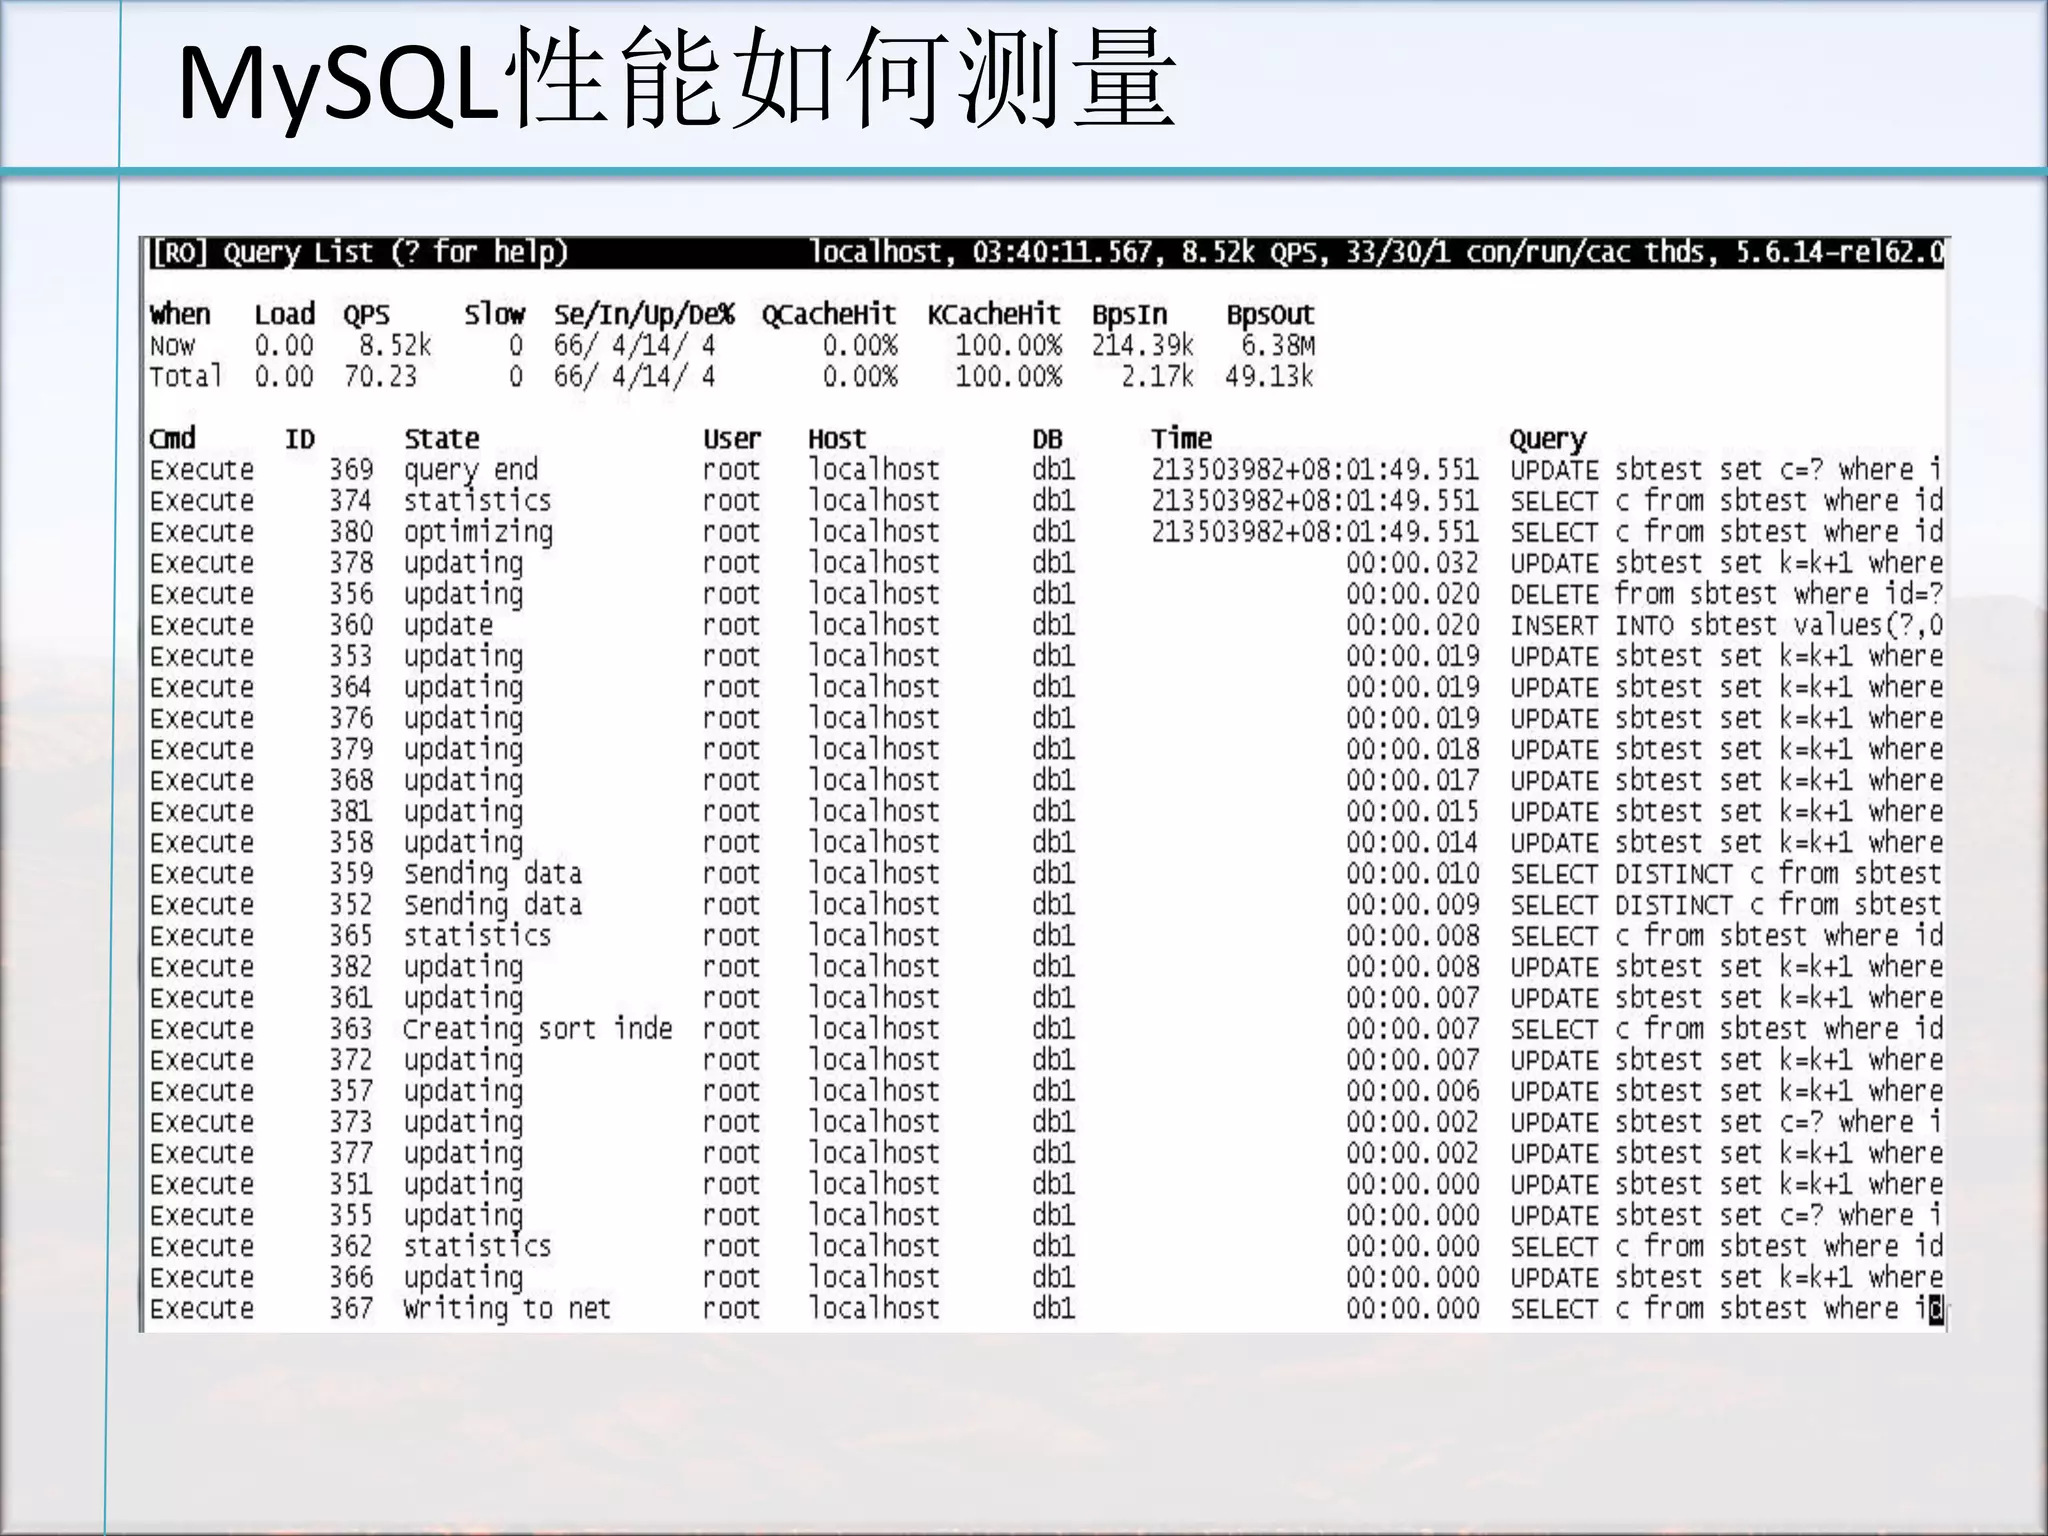The image size is (2048, 1536).
Task: Click the time value "00:00.009"
Action: pos(1412,905)
